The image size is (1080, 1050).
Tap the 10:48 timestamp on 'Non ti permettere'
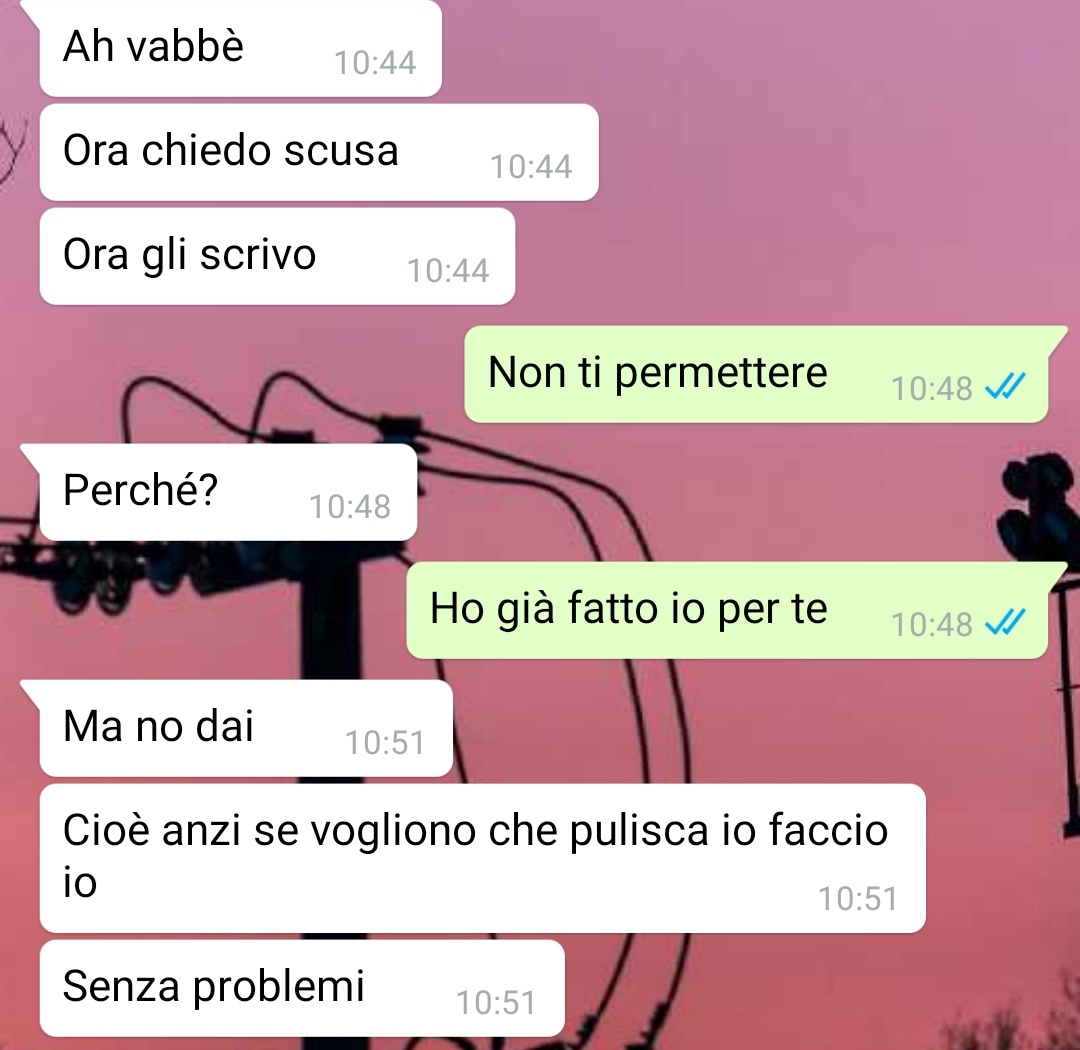click(x=932, y=389)
